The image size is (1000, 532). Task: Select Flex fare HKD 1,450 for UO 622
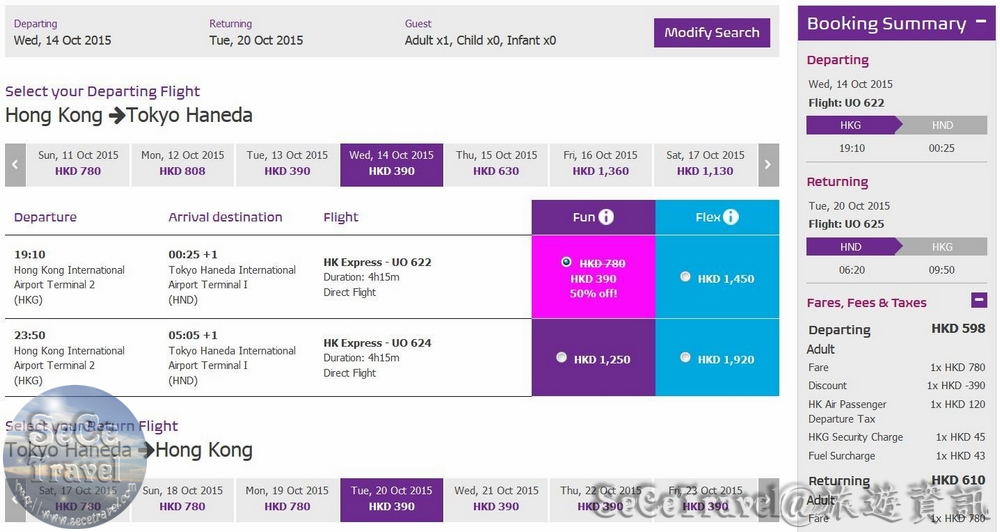point(685,277)
